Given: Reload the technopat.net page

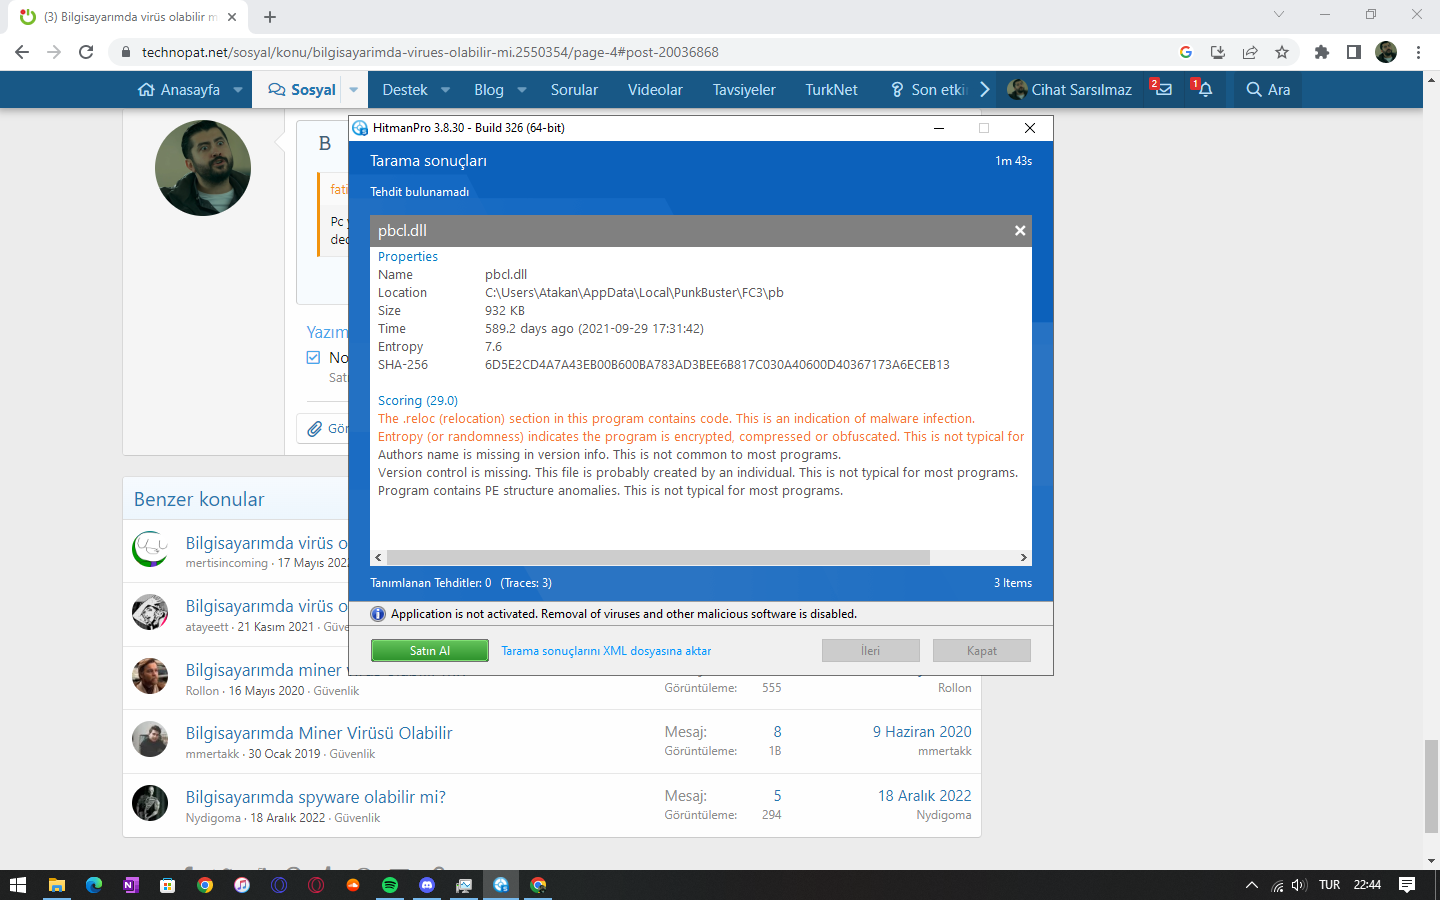Looking at the screenshot, I should point(86,52).
